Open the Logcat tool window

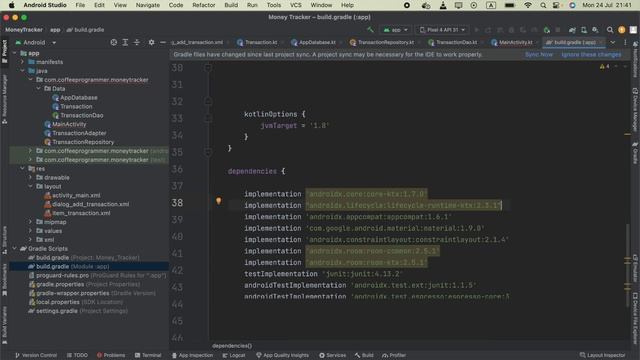[x=234, y=355]
